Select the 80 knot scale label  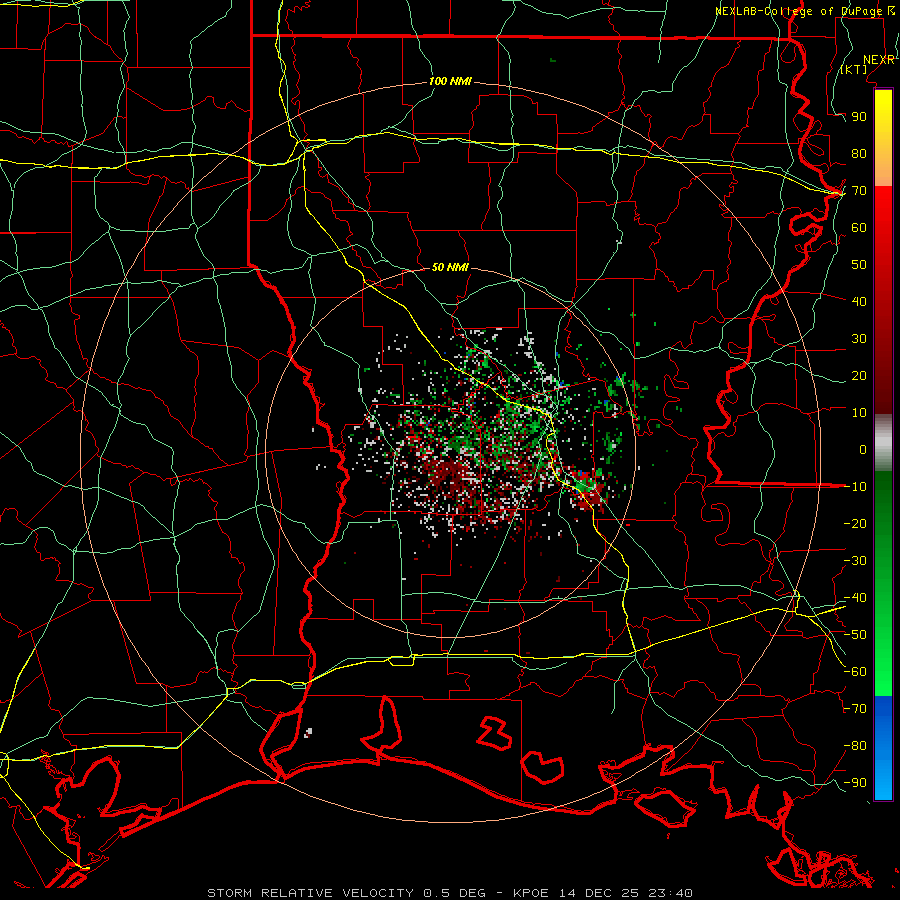859,153
